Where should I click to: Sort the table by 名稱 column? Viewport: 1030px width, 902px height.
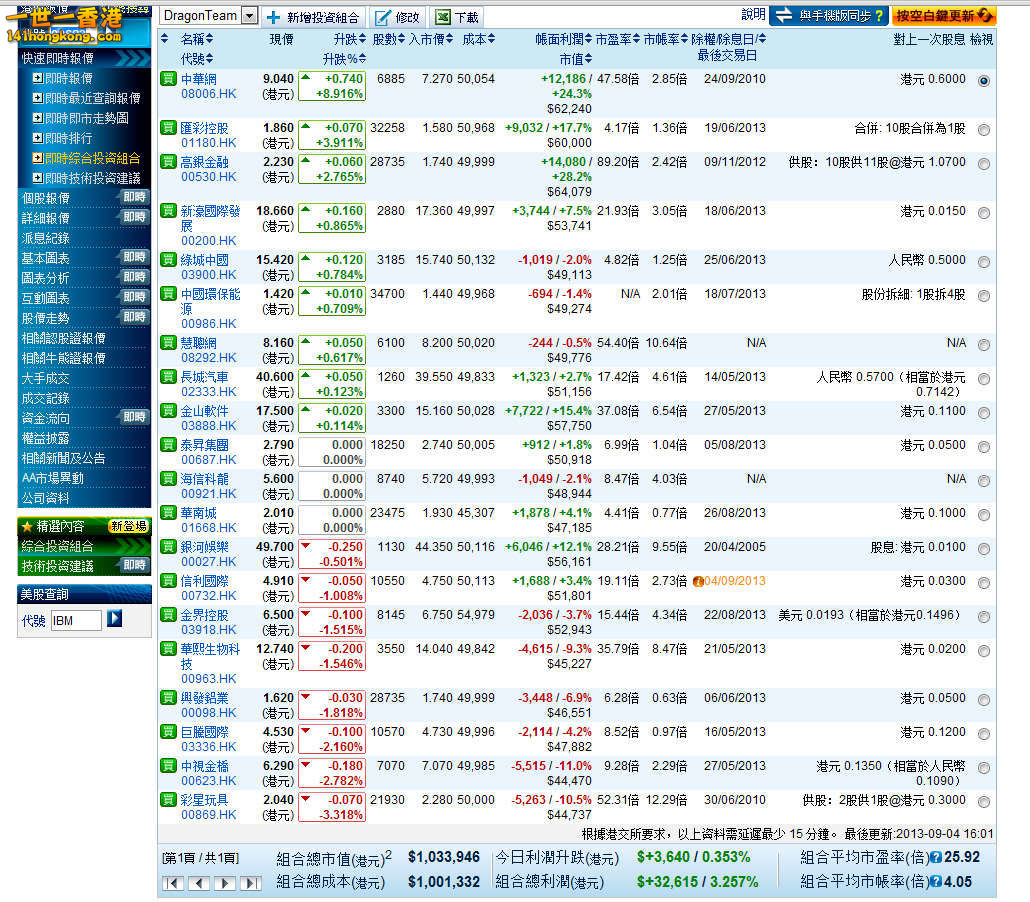pos(196,39)
